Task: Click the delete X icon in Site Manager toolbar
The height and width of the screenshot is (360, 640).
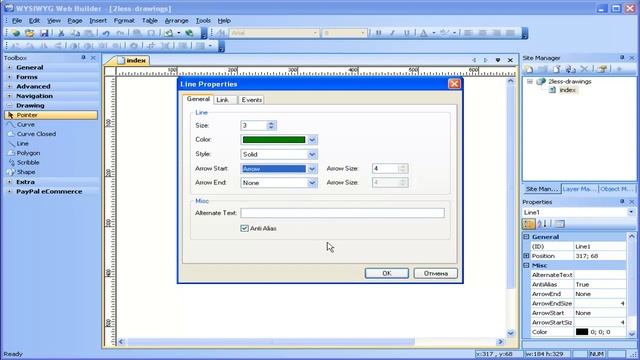Action: (584, 69)
